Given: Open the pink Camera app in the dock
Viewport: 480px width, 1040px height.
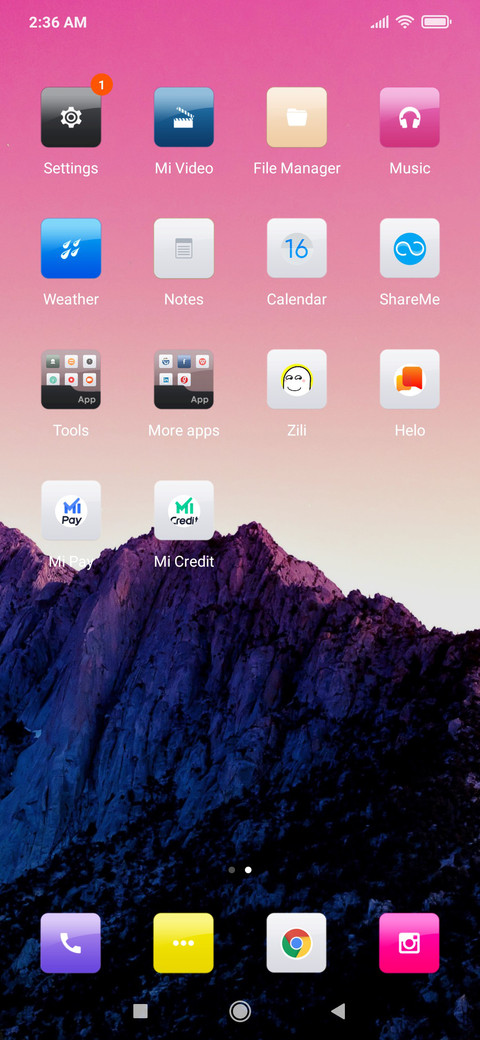Looking at the screenshot, I should (410, 943).
